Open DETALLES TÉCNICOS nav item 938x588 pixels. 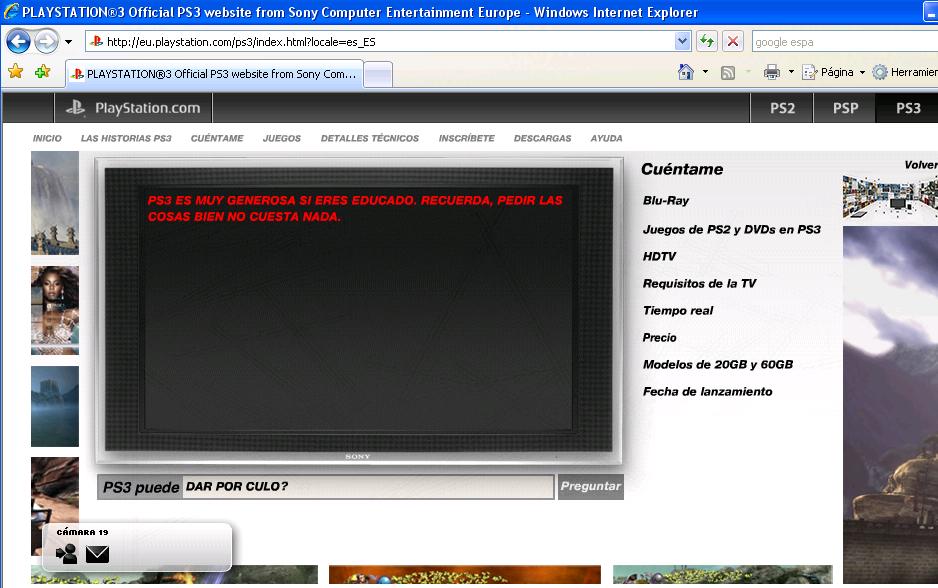pos(370,138)
